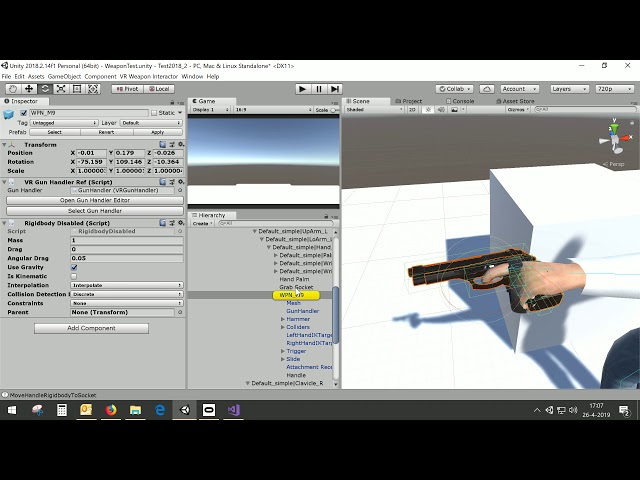Click the scene orientation gizmo
This screenshot has height=480, width=640.
tap(615, 138)
